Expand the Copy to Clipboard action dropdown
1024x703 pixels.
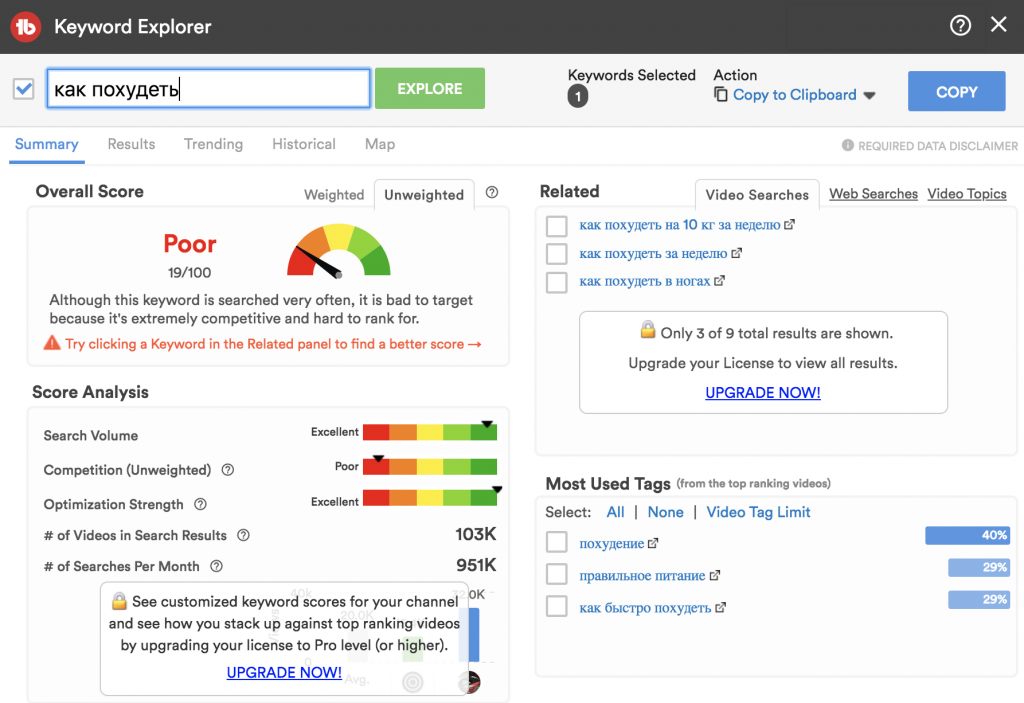click(x=869, y=95)
